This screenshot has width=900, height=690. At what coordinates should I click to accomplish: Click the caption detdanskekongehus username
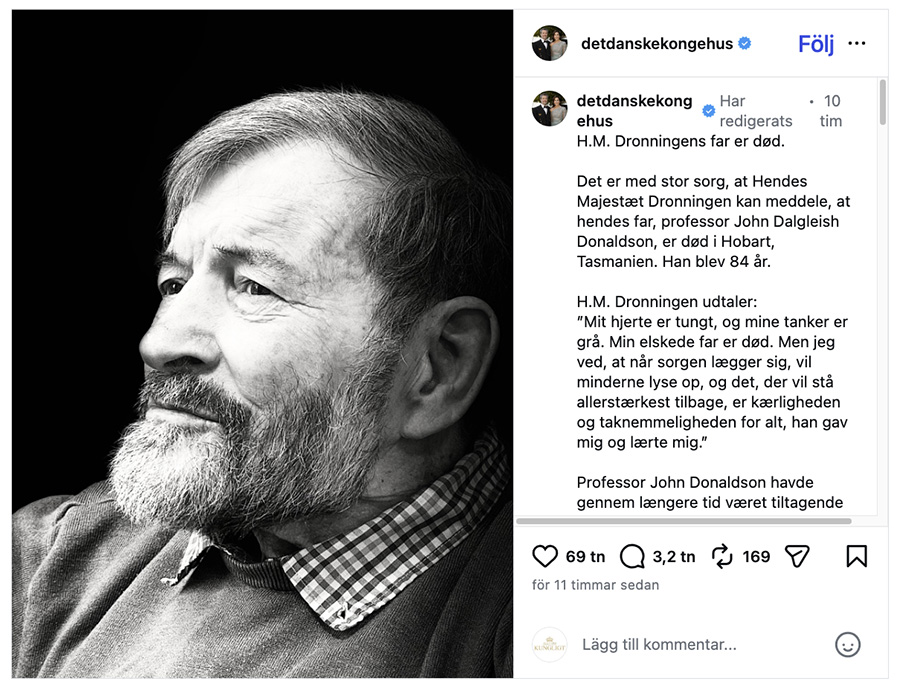click(x=634, y=111)
